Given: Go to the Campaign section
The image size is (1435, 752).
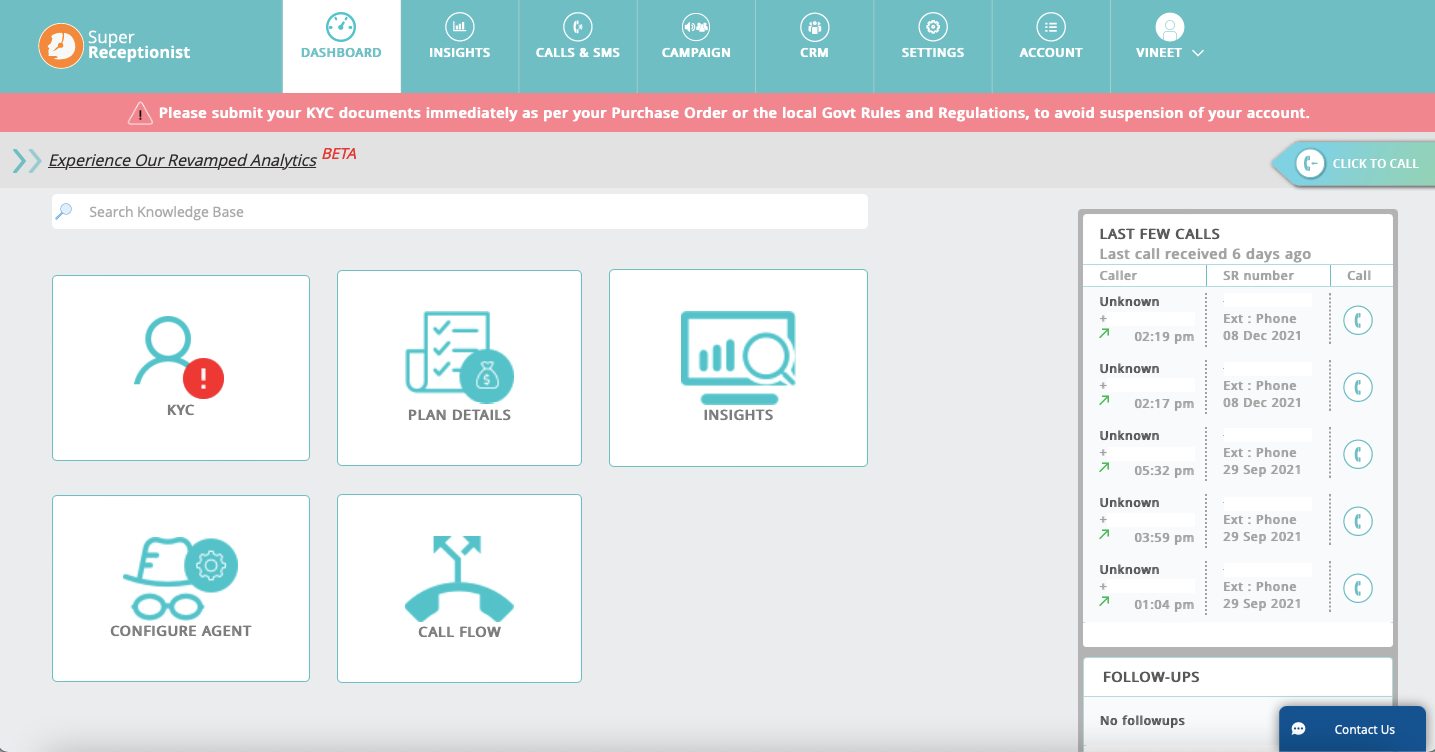Looking at the screenshot, I should 695,40.
